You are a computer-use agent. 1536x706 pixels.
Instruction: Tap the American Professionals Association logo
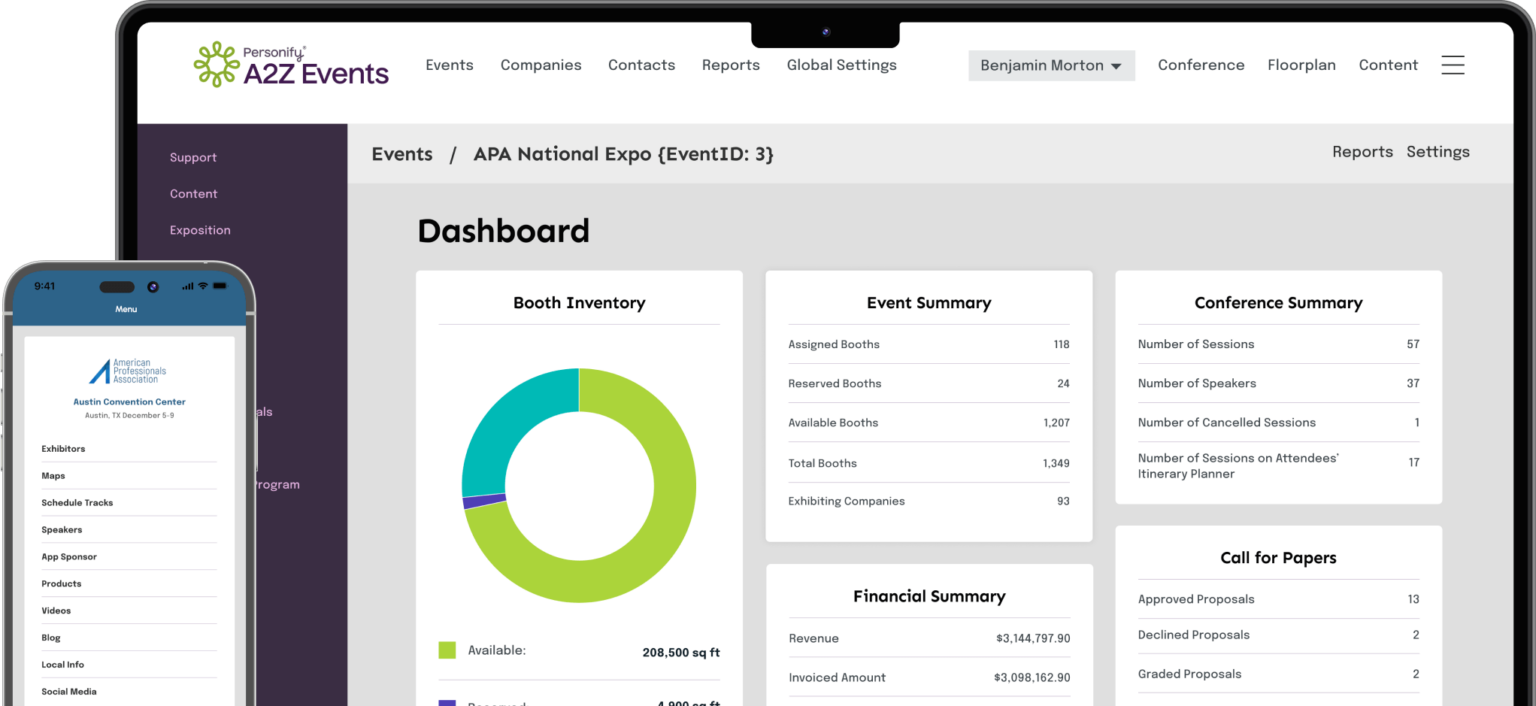[x=129, y=369]
